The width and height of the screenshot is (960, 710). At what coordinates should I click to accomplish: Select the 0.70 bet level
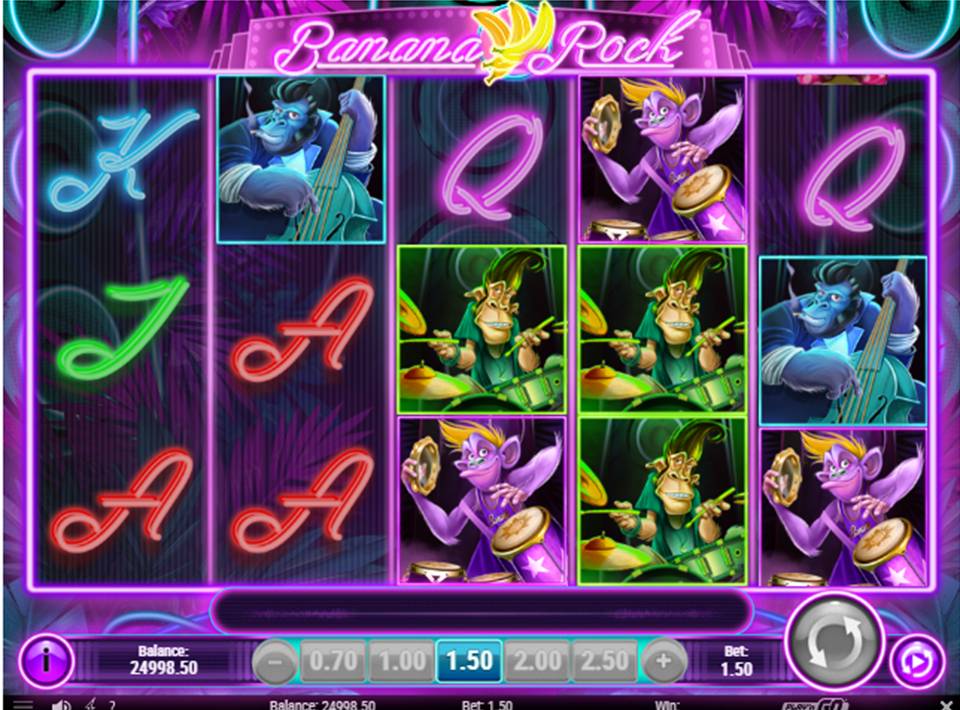click(x=333, y=661)
